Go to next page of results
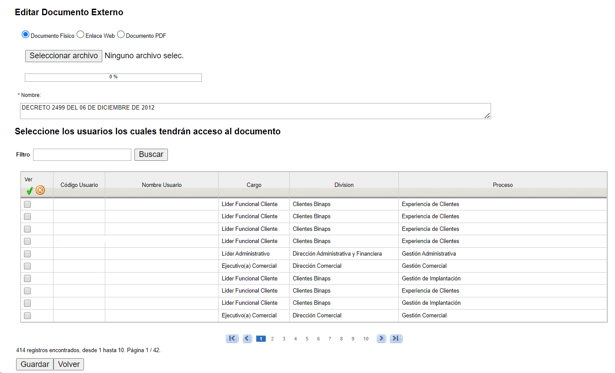Image resolution: width=615 pixels, height=373 pixels. pos(381,338)
